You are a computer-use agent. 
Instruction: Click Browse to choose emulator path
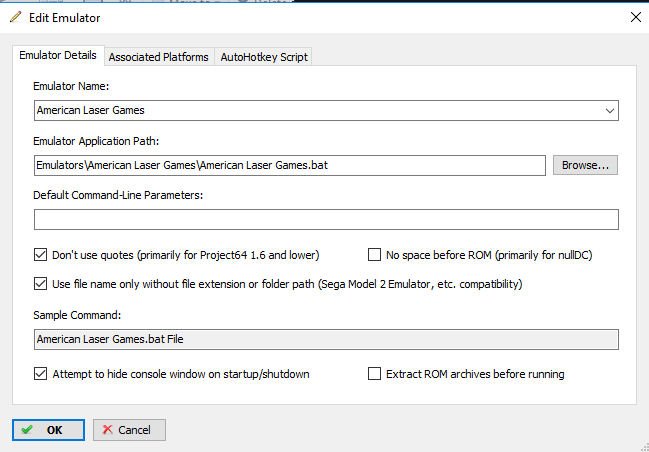pyautogui.click(x=585, y=165)
